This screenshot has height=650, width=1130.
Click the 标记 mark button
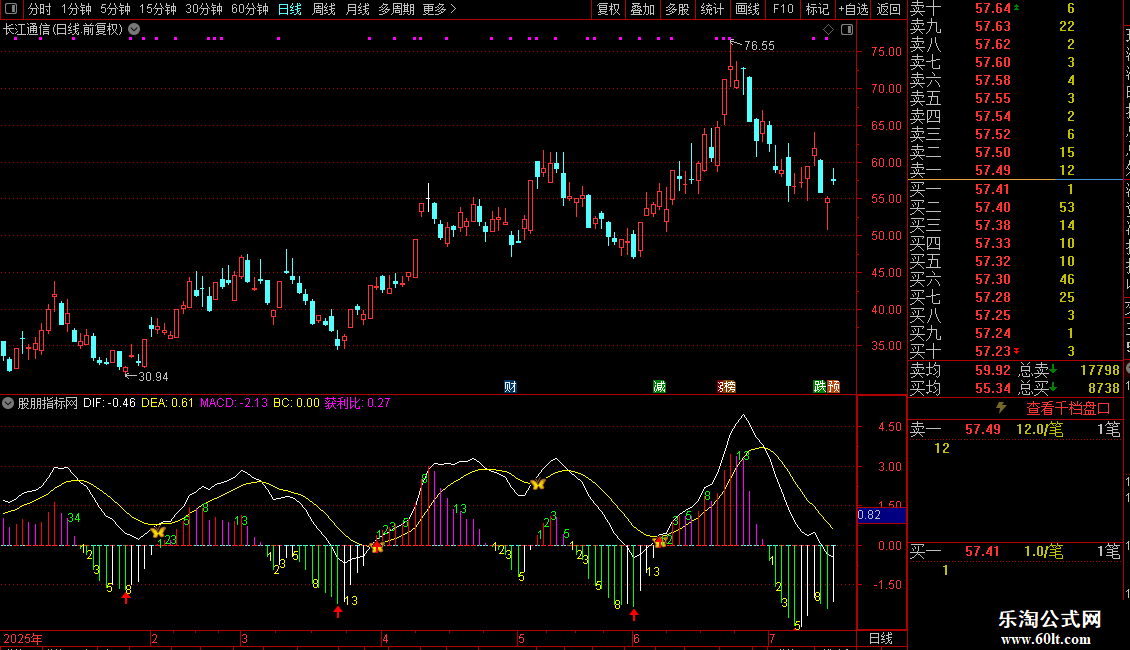point(817,9)
